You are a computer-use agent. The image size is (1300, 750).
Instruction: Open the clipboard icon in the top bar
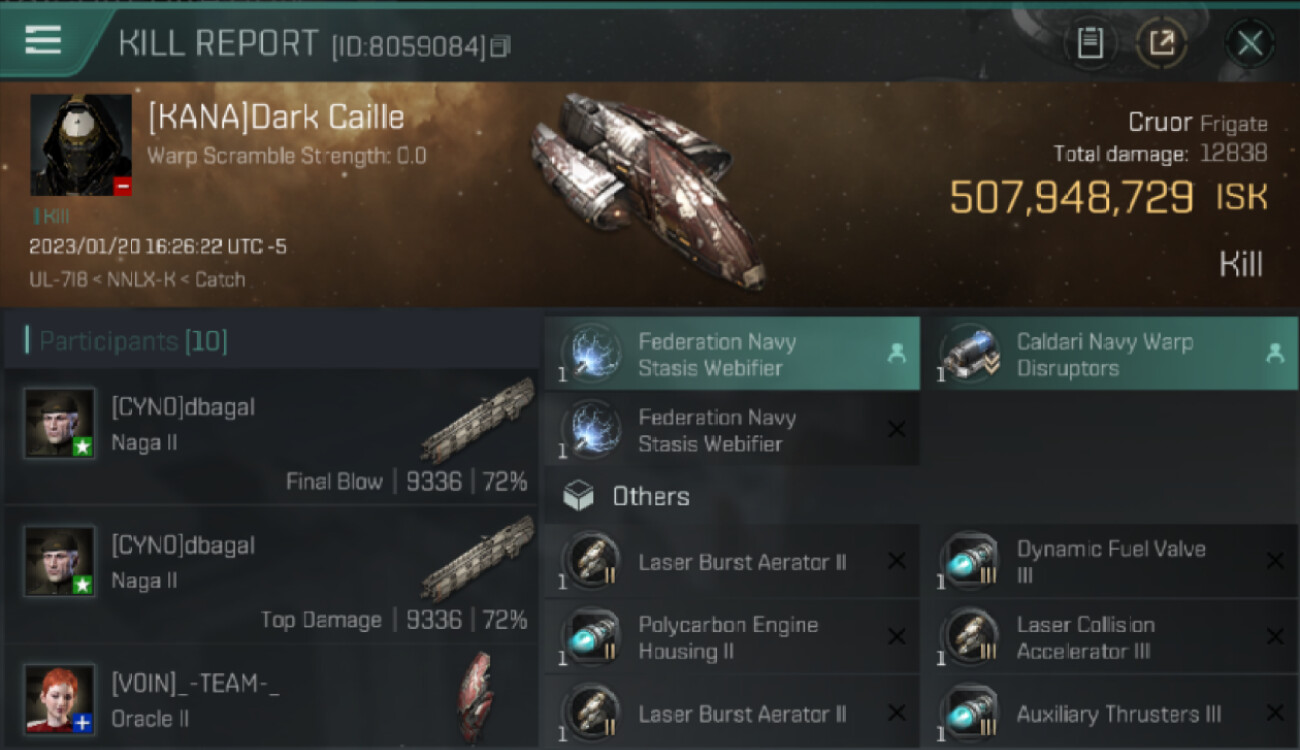coord(1090,43)
